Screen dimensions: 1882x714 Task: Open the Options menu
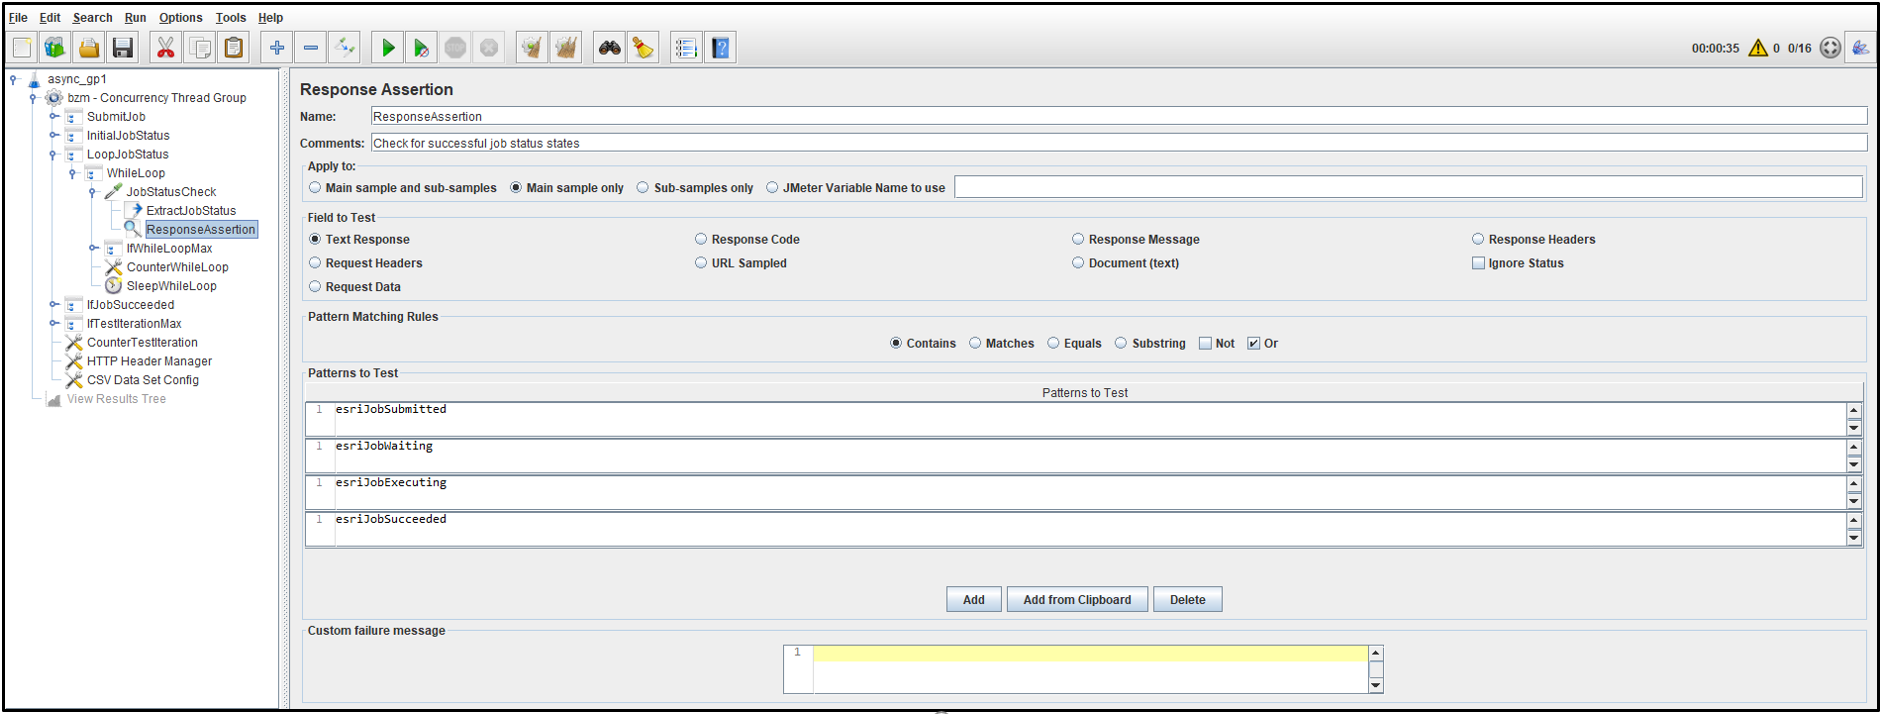180,17
